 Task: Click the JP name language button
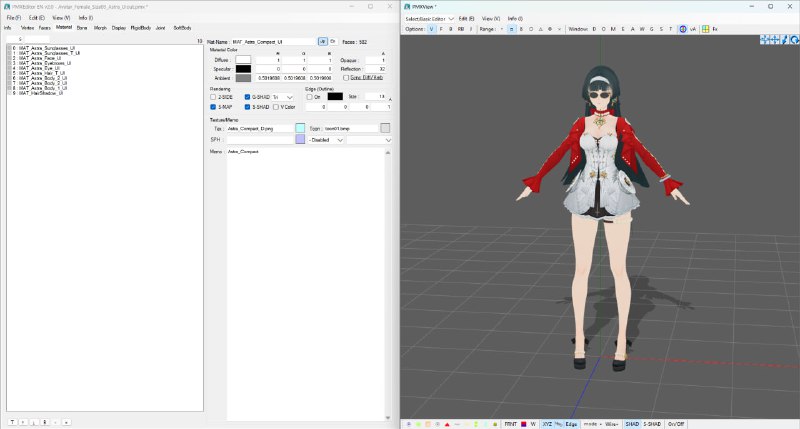322,41
